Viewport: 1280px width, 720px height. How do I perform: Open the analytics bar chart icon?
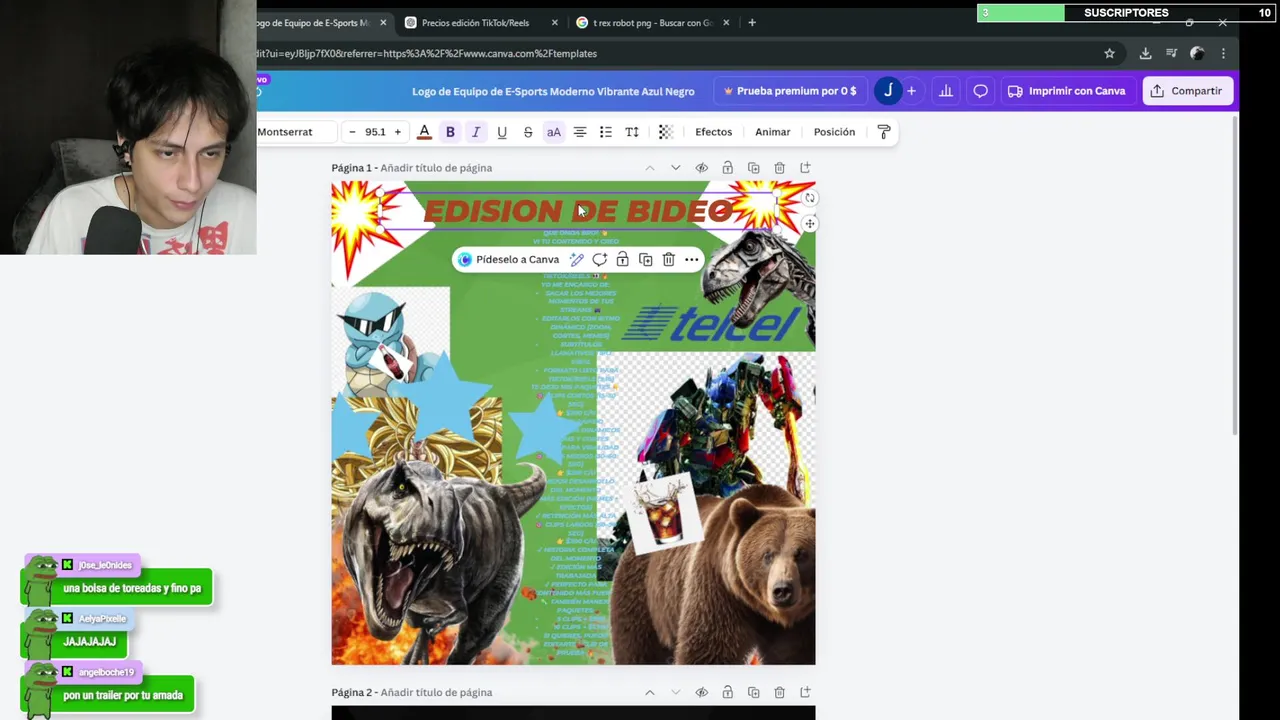946,91
